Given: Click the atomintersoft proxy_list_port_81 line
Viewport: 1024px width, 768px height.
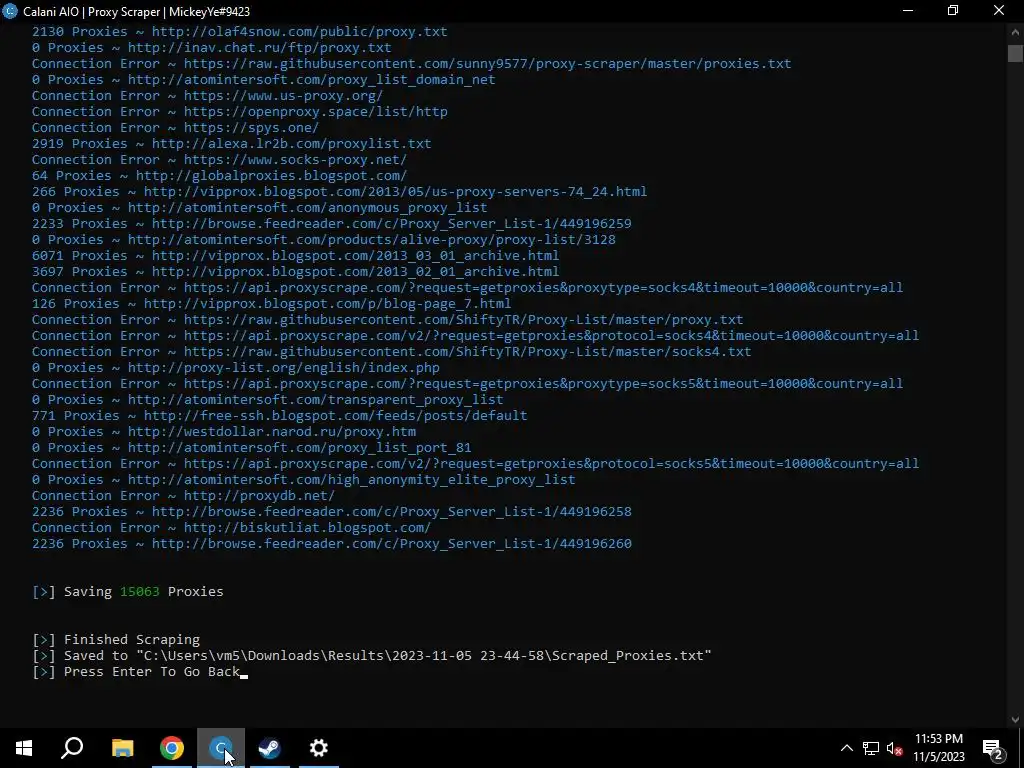Looking at the screenshot, I should pos(251,447).
